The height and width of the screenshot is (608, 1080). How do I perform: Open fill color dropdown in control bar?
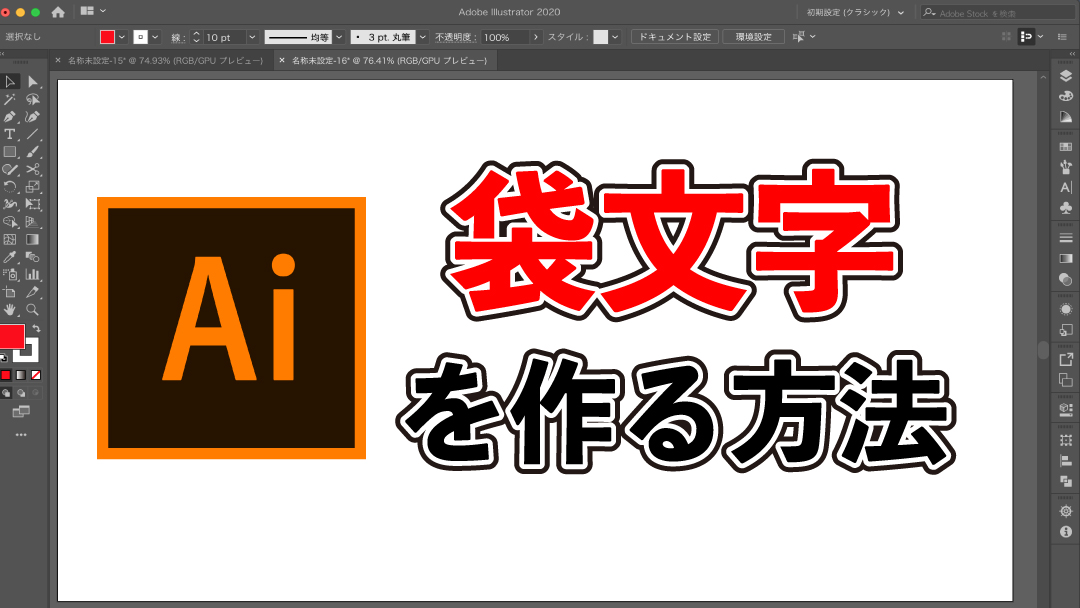point(122,37)
